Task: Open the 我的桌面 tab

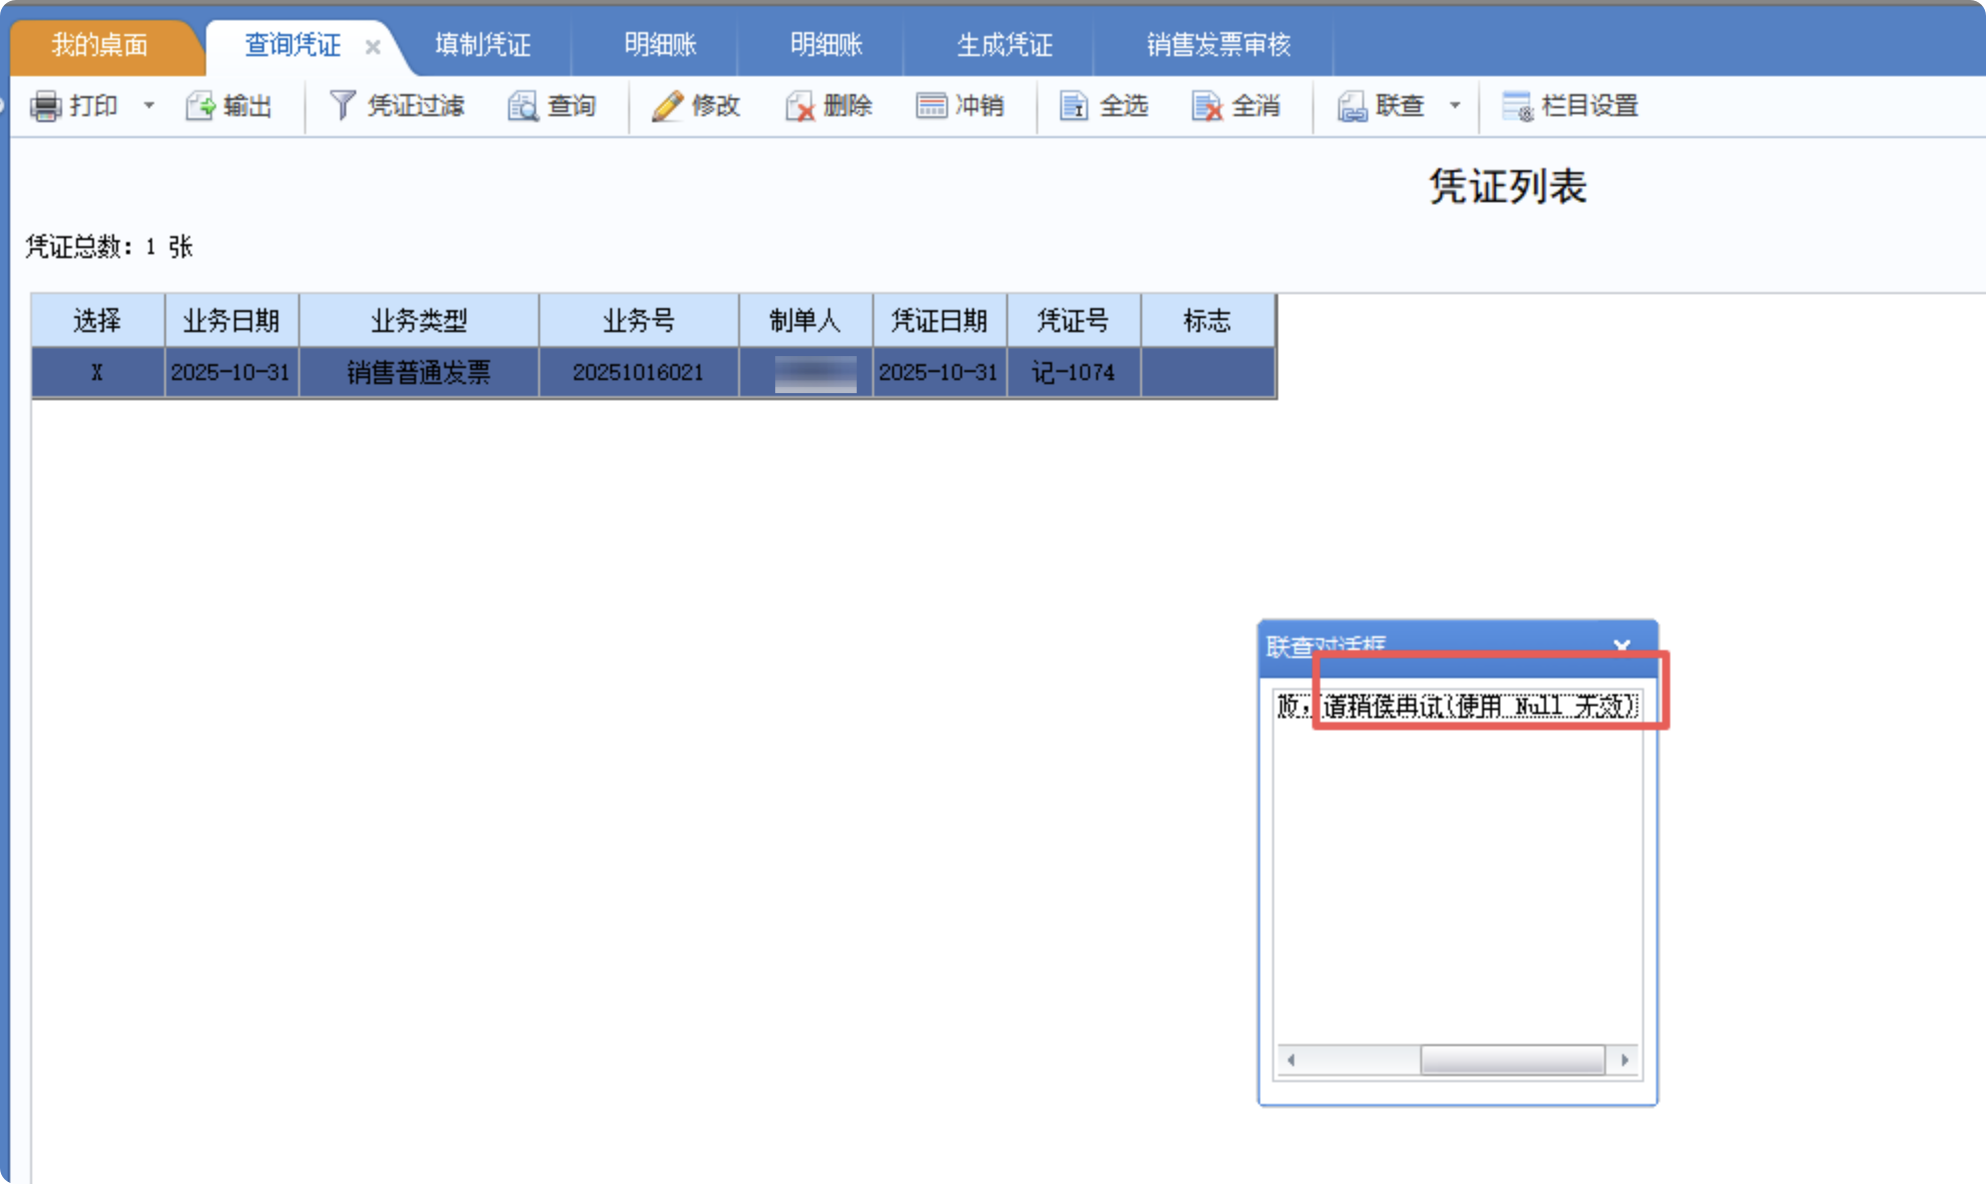Action: (x=99, y=45)
